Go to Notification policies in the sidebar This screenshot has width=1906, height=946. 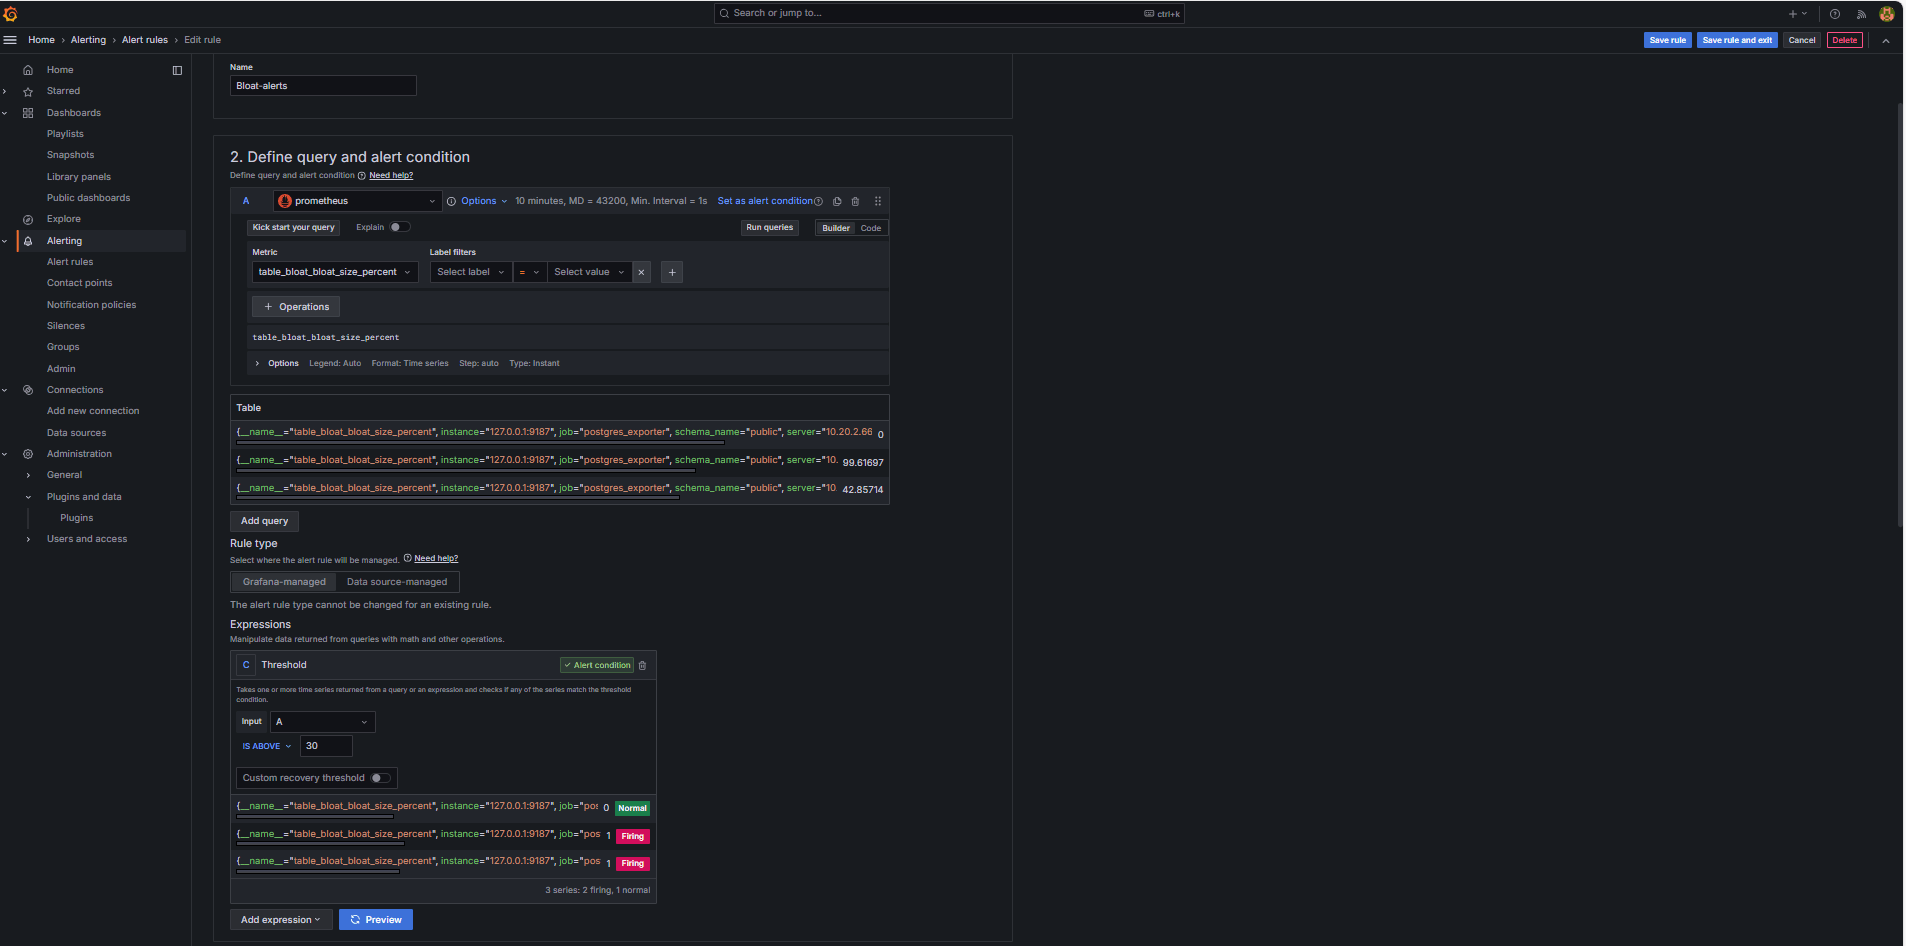[x=91, y=305]
